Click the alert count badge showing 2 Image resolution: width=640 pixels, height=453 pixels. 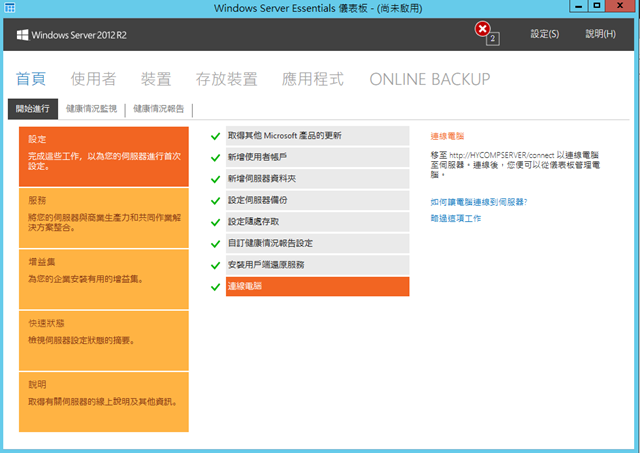click(x=493, y=38)
